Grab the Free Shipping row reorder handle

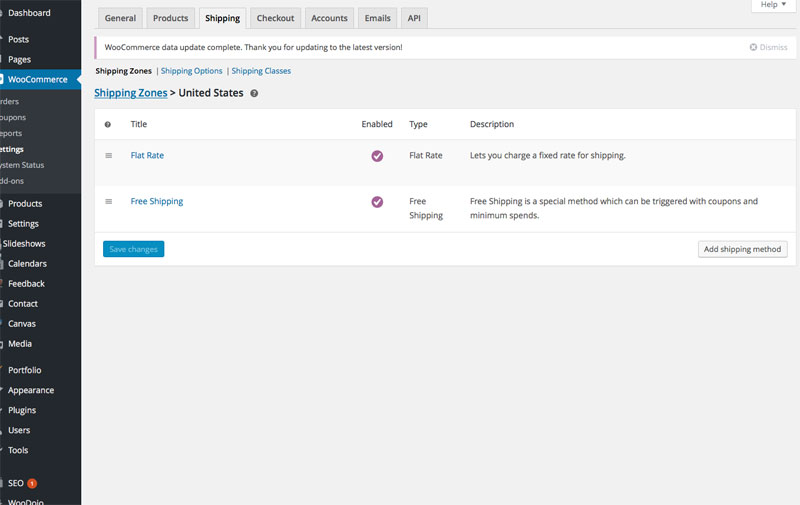109,201
